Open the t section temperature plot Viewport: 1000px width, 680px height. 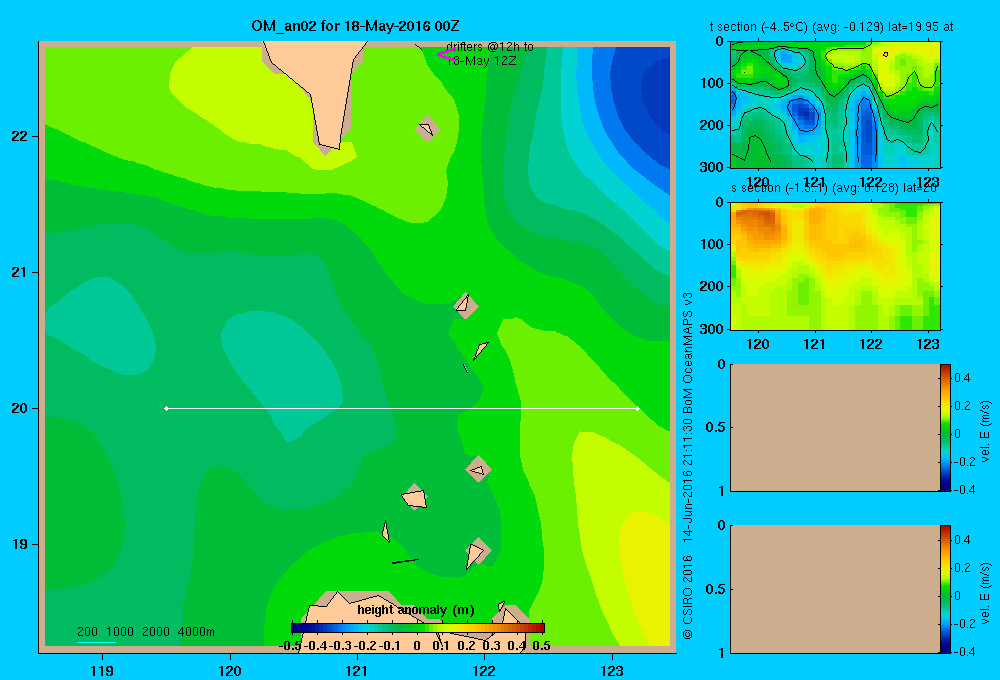pyautogui.click(x=835, y=105)
